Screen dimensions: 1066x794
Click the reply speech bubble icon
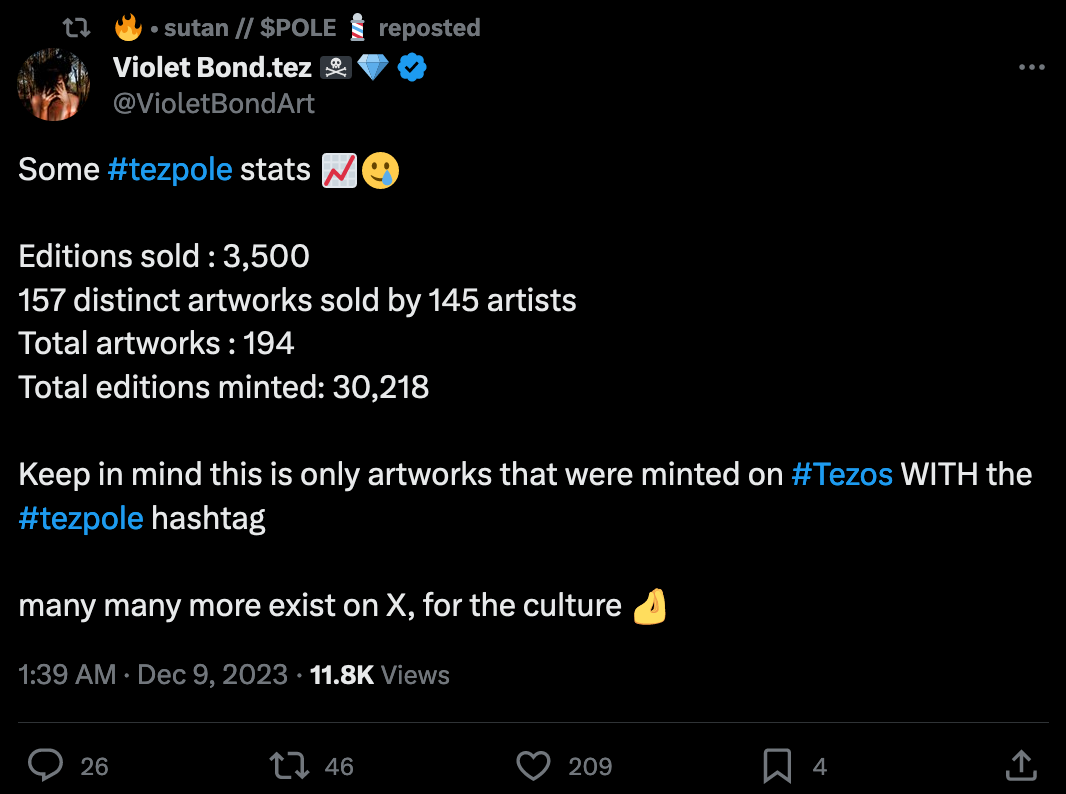tap(46, 766)
